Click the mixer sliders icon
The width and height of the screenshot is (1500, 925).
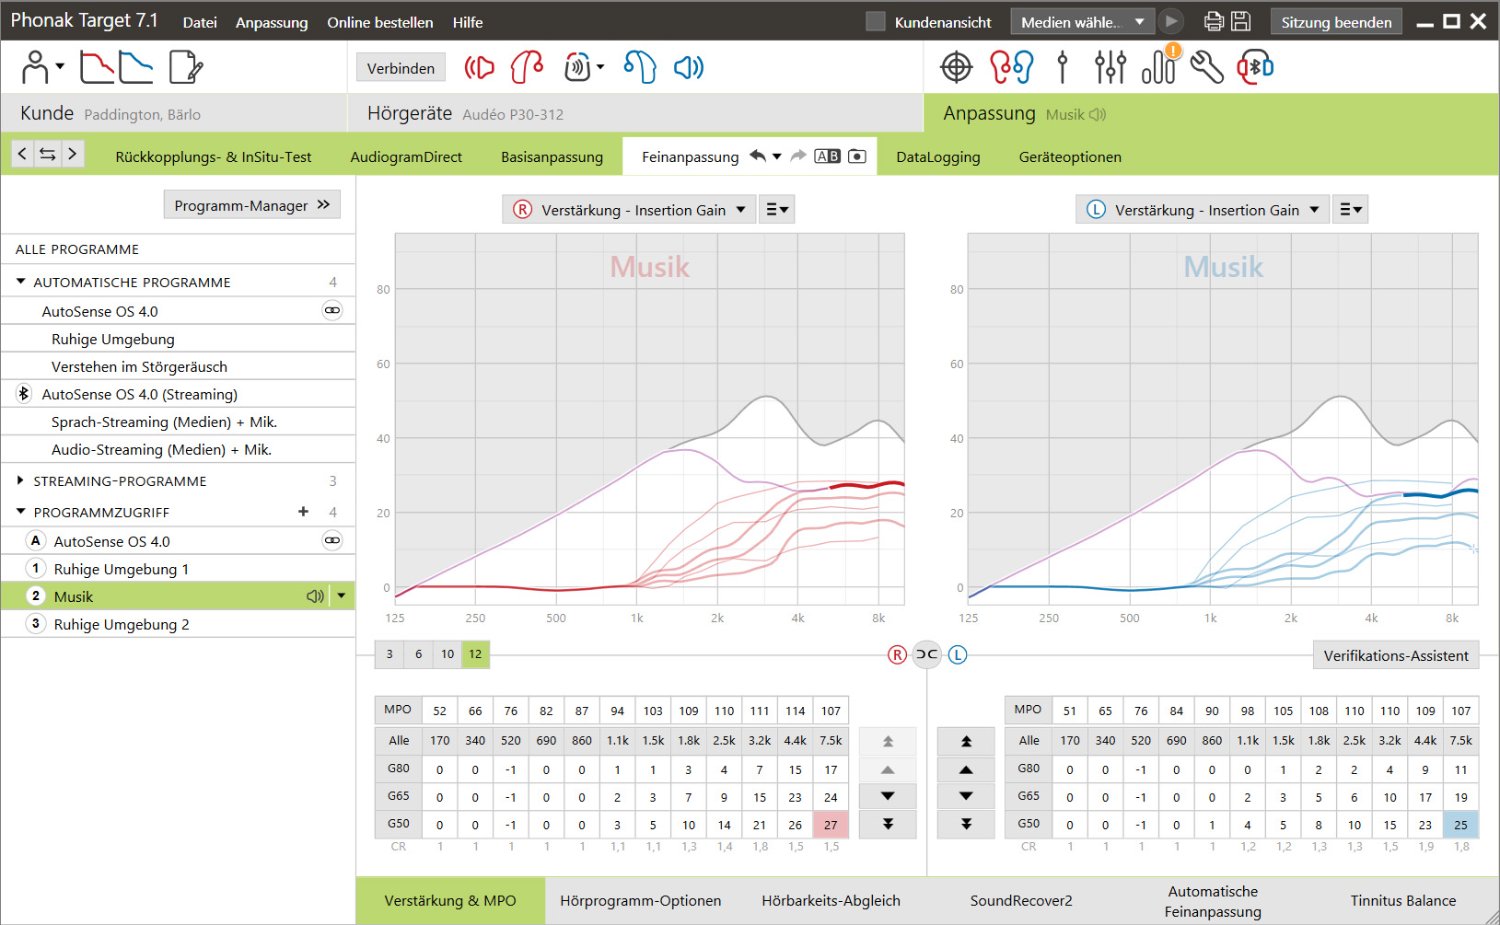[1110, 68]
